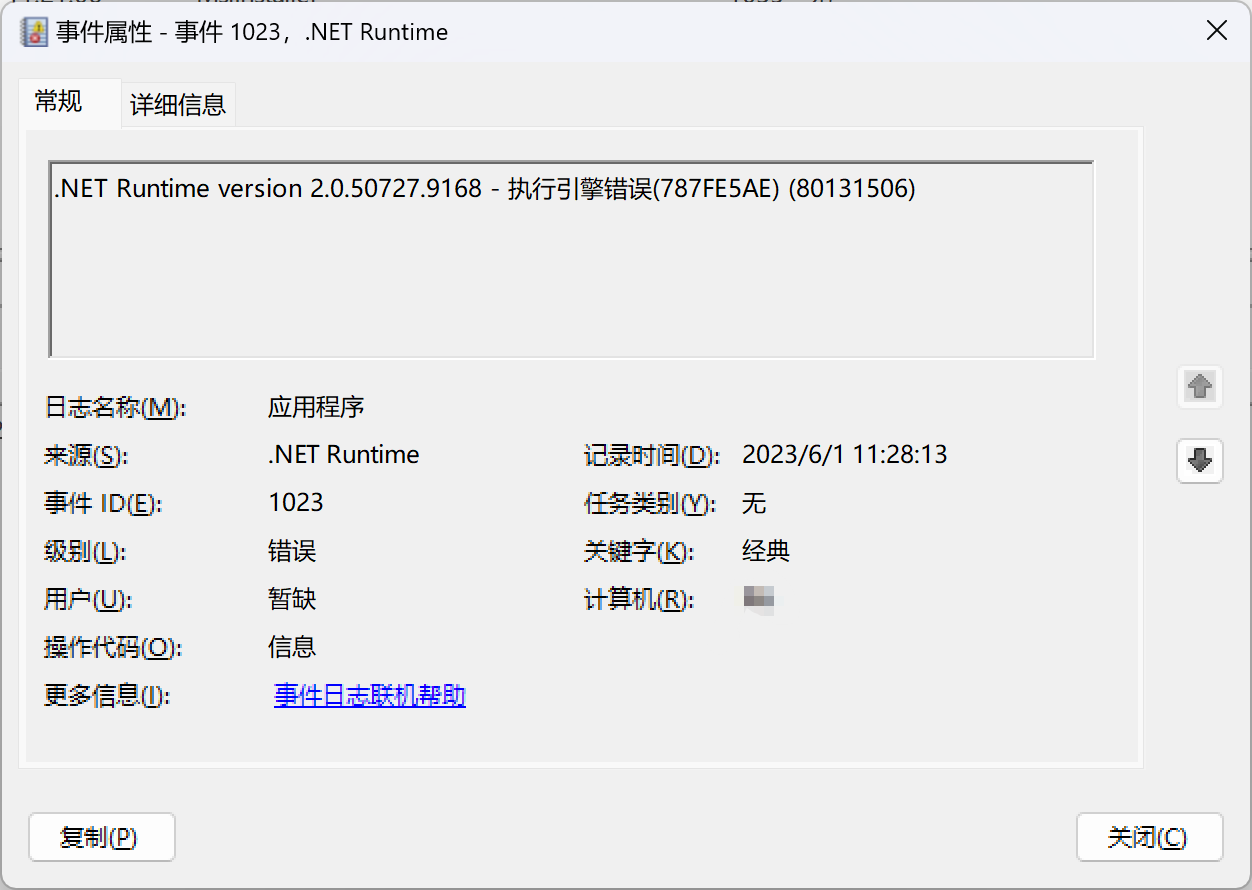Click the 记录时间(D): label
Image resolution: width=1252 pixels, height=890 pixels.
pyautogui.click(x=652, y=456)
